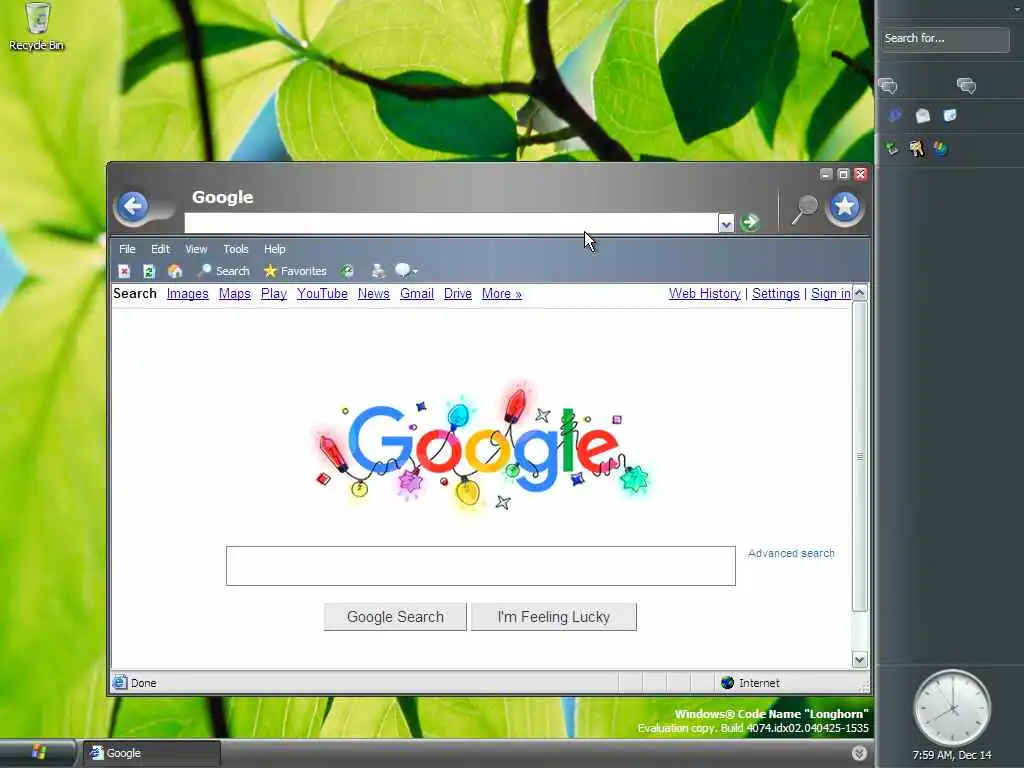1024x768 pixels.
Task: Click the Print icon in toolbar
Action: [x=378, y=271]
